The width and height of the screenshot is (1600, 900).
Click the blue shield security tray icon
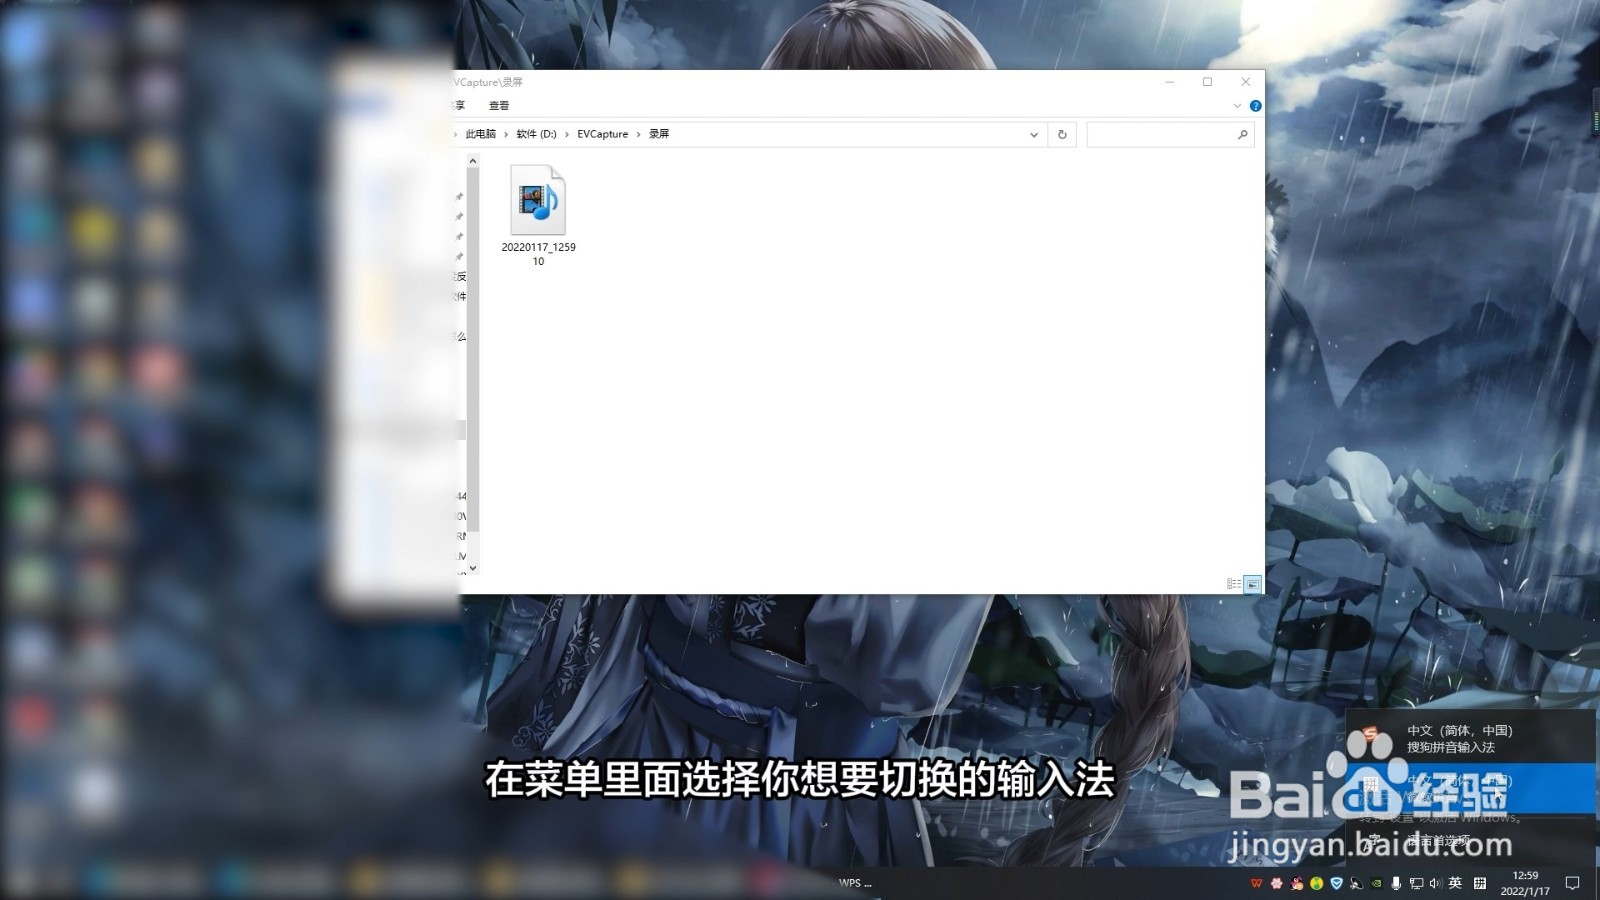point(1336,883)
